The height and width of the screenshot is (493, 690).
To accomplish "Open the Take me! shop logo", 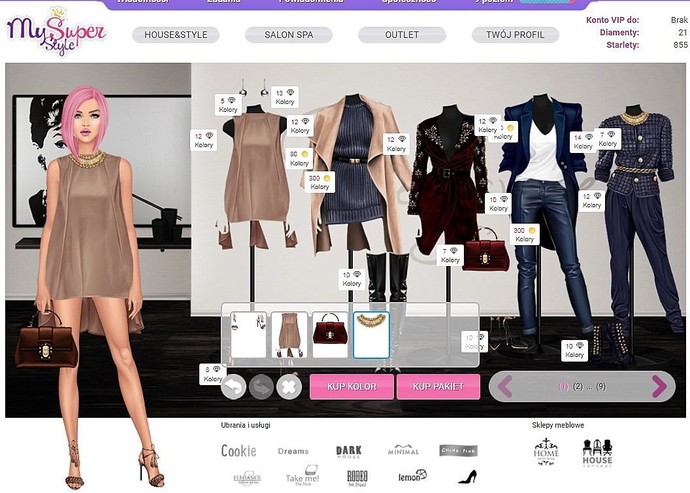I will (x=302, y=476).
